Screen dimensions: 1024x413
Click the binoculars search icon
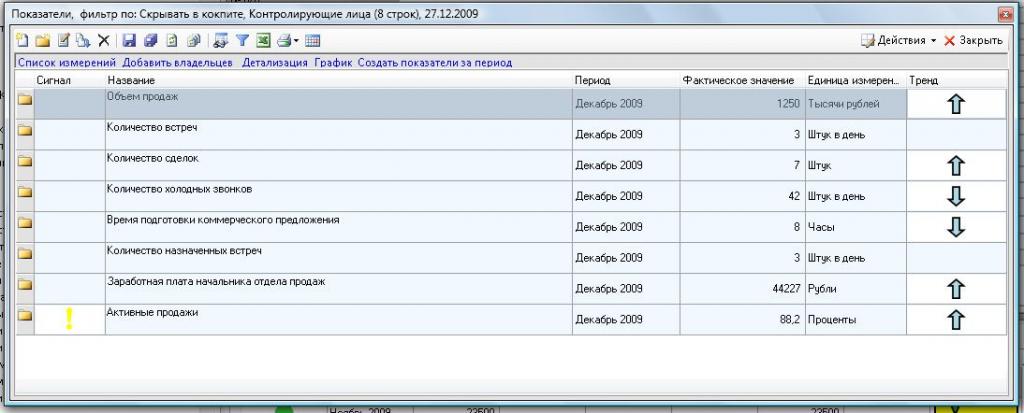(x=220, y=41)
